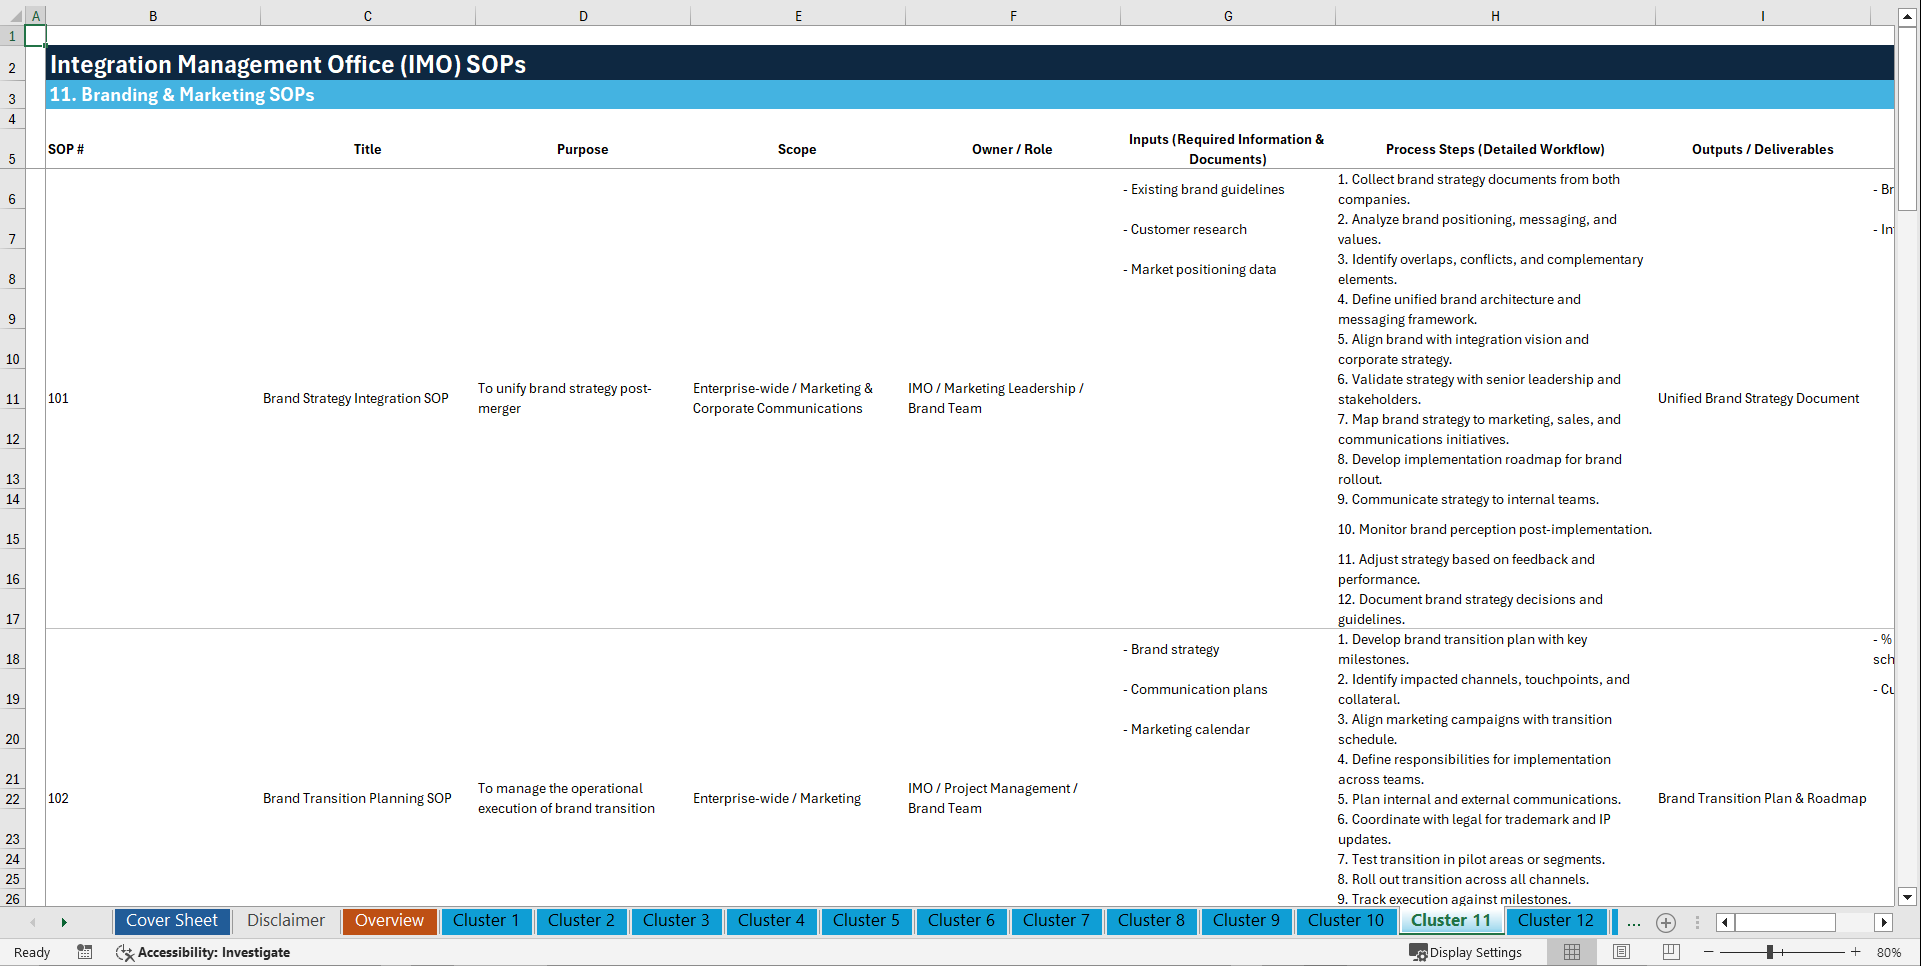This screenshot has width=1921, height=966.
Task: Click the Display Settings icon
Action: [x=1419, y=952]
